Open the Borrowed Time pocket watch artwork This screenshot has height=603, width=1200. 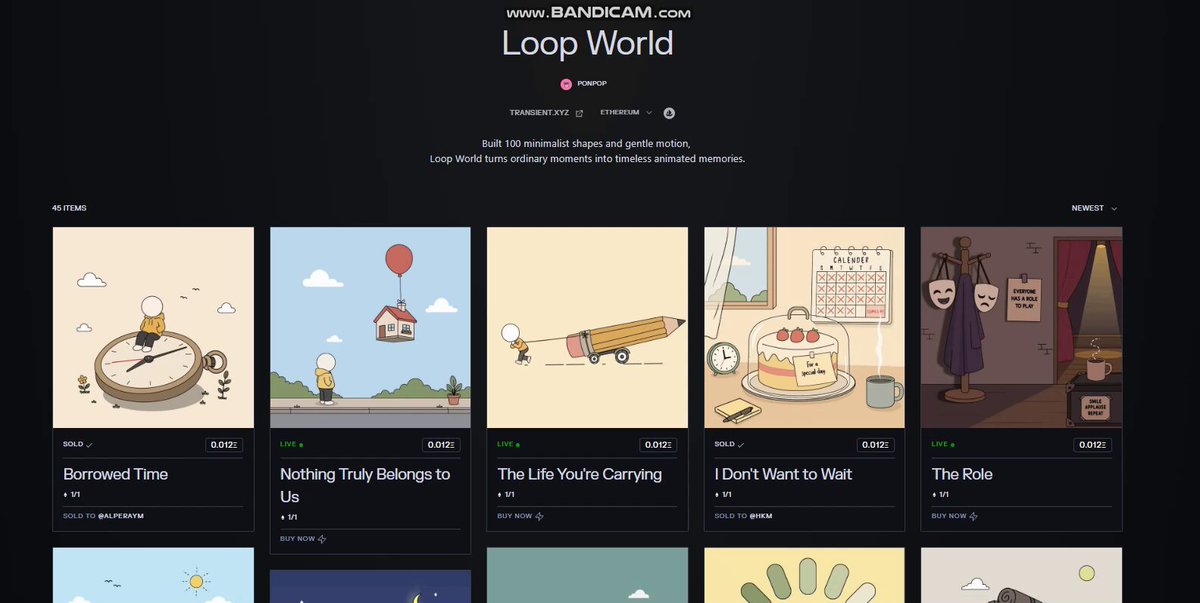tap(153, 328)
